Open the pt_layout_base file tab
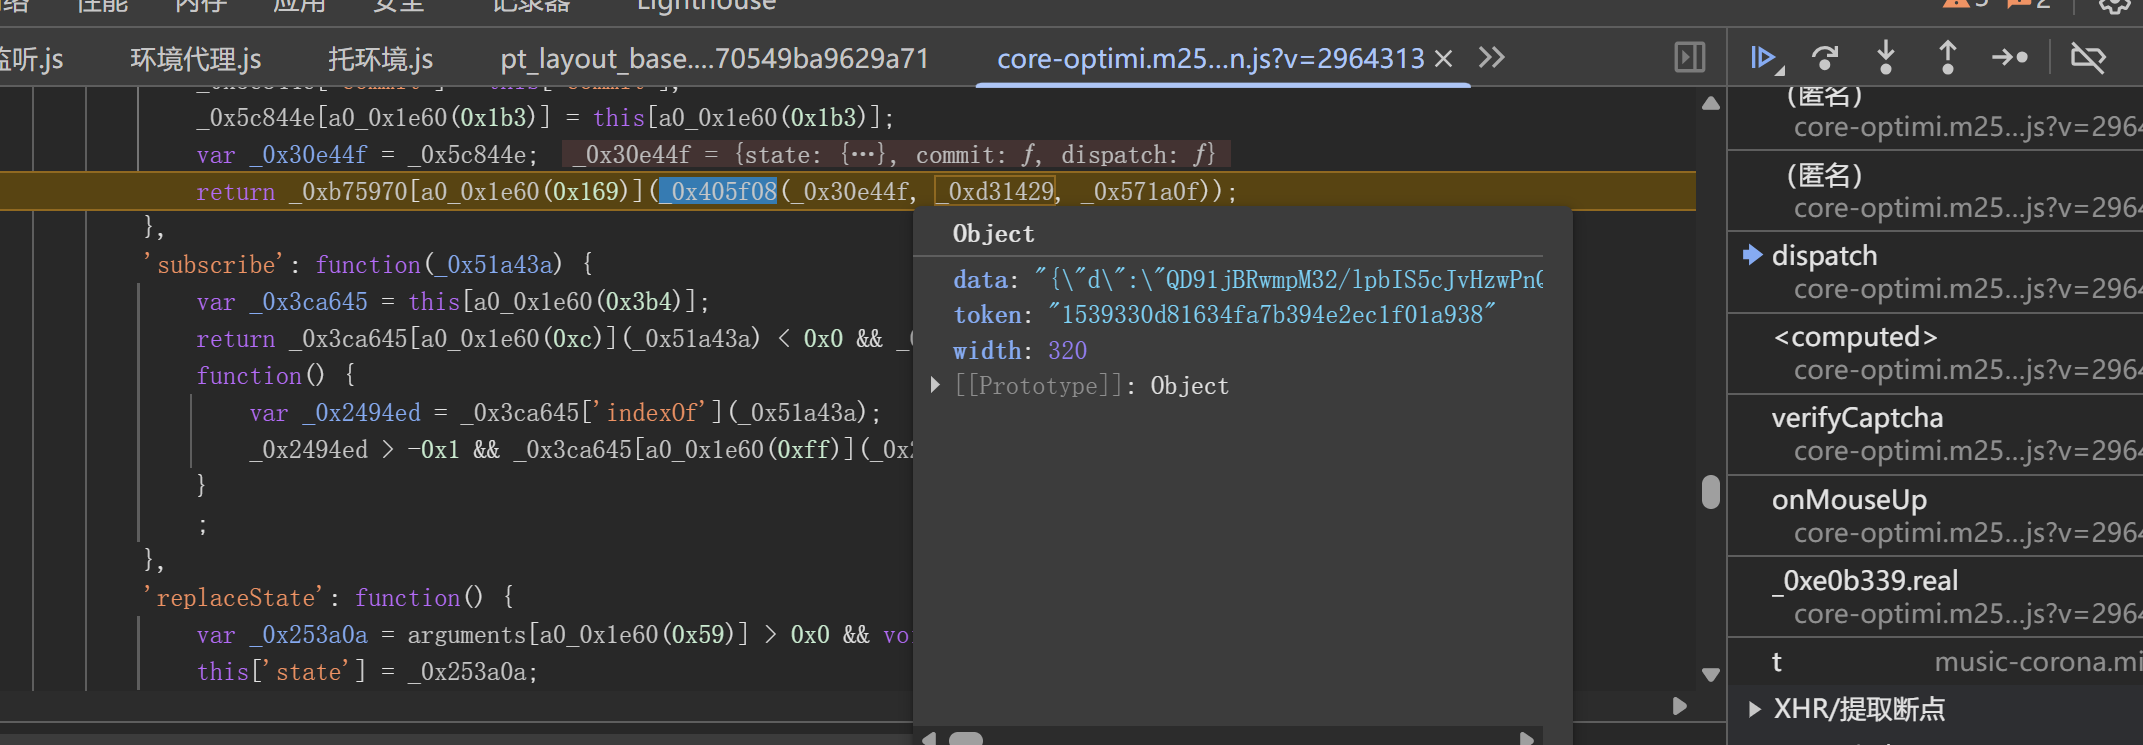 (x=715, y=59)
